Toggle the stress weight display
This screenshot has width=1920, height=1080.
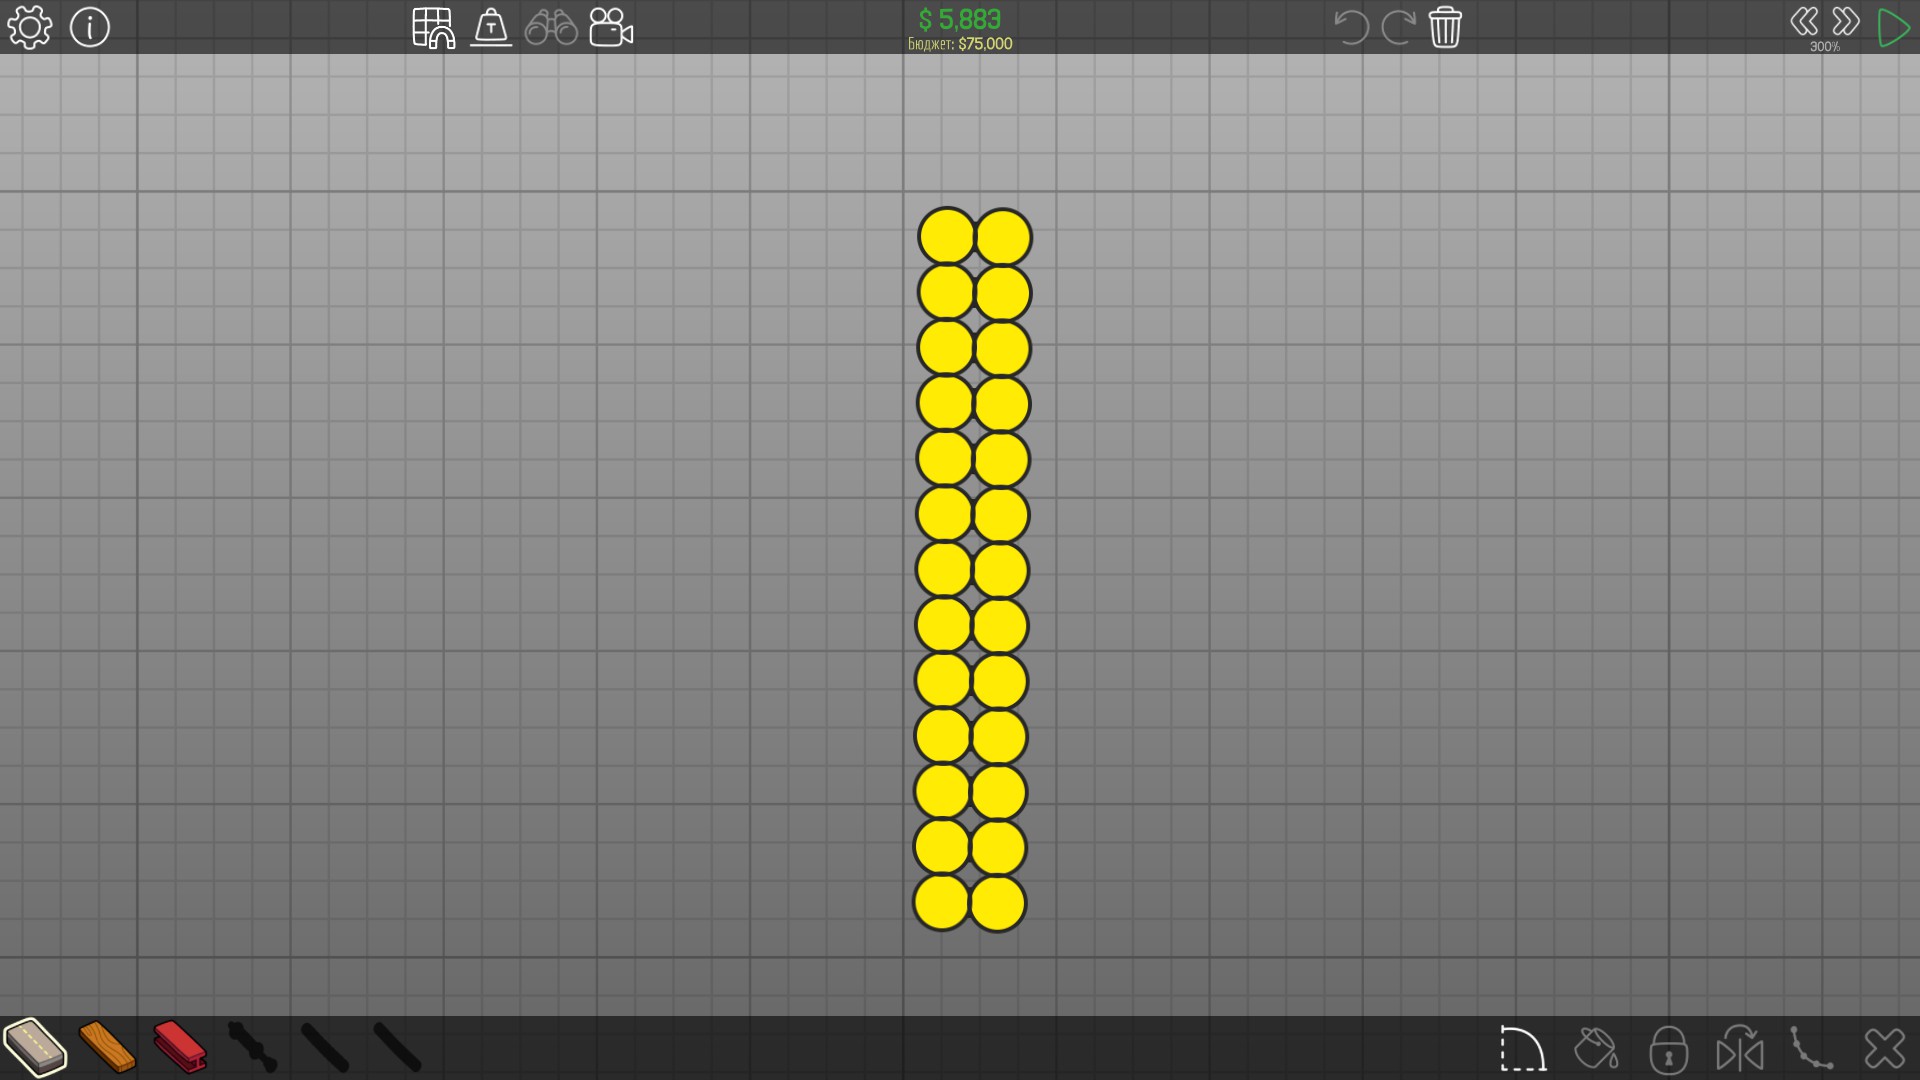(491, 28)
